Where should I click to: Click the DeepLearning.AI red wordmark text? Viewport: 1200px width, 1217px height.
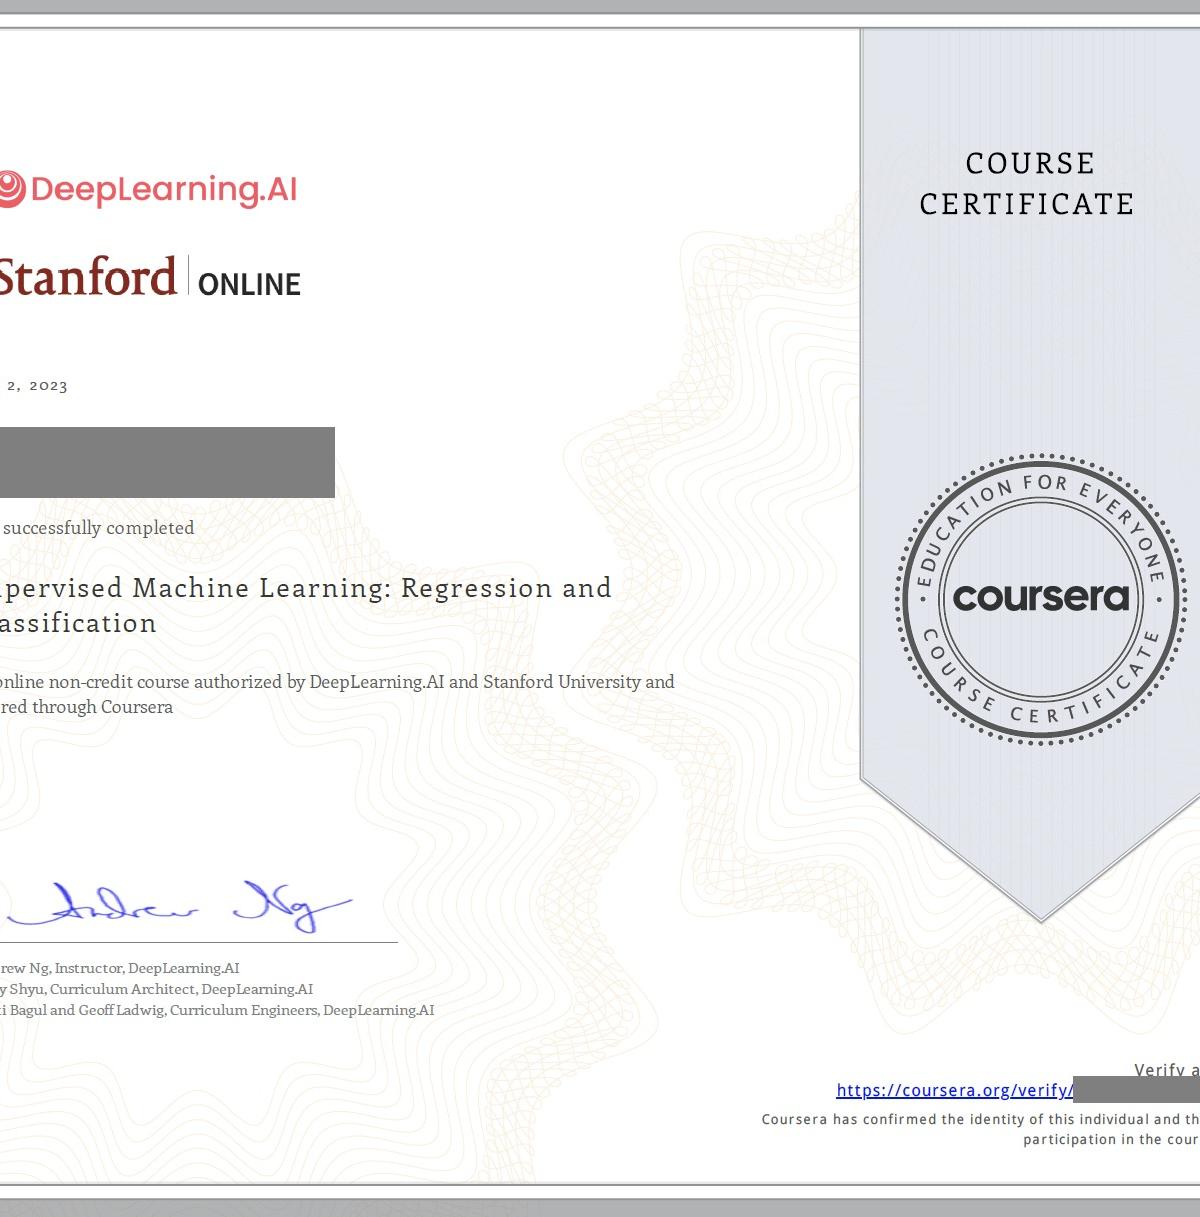coord(164,190)
